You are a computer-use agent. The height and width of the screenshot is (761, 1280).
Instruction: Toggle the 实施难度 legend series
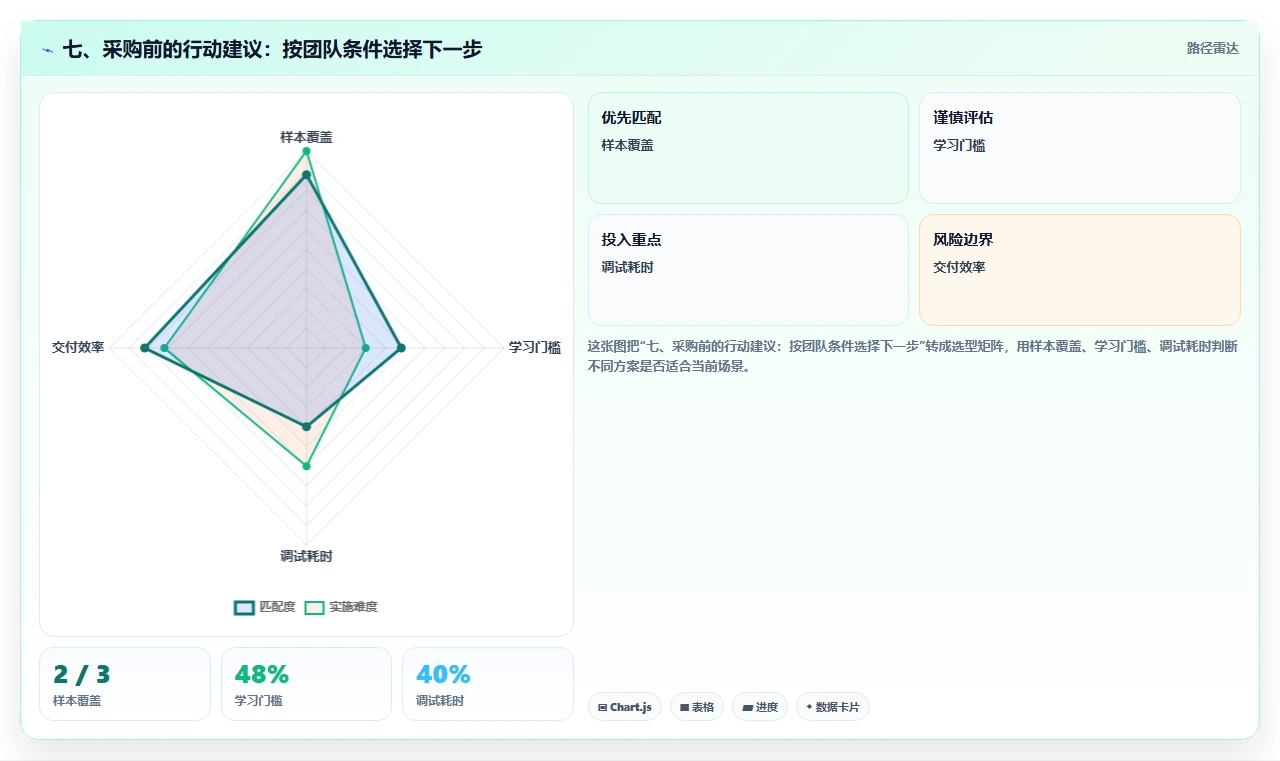tap(341, 607)
